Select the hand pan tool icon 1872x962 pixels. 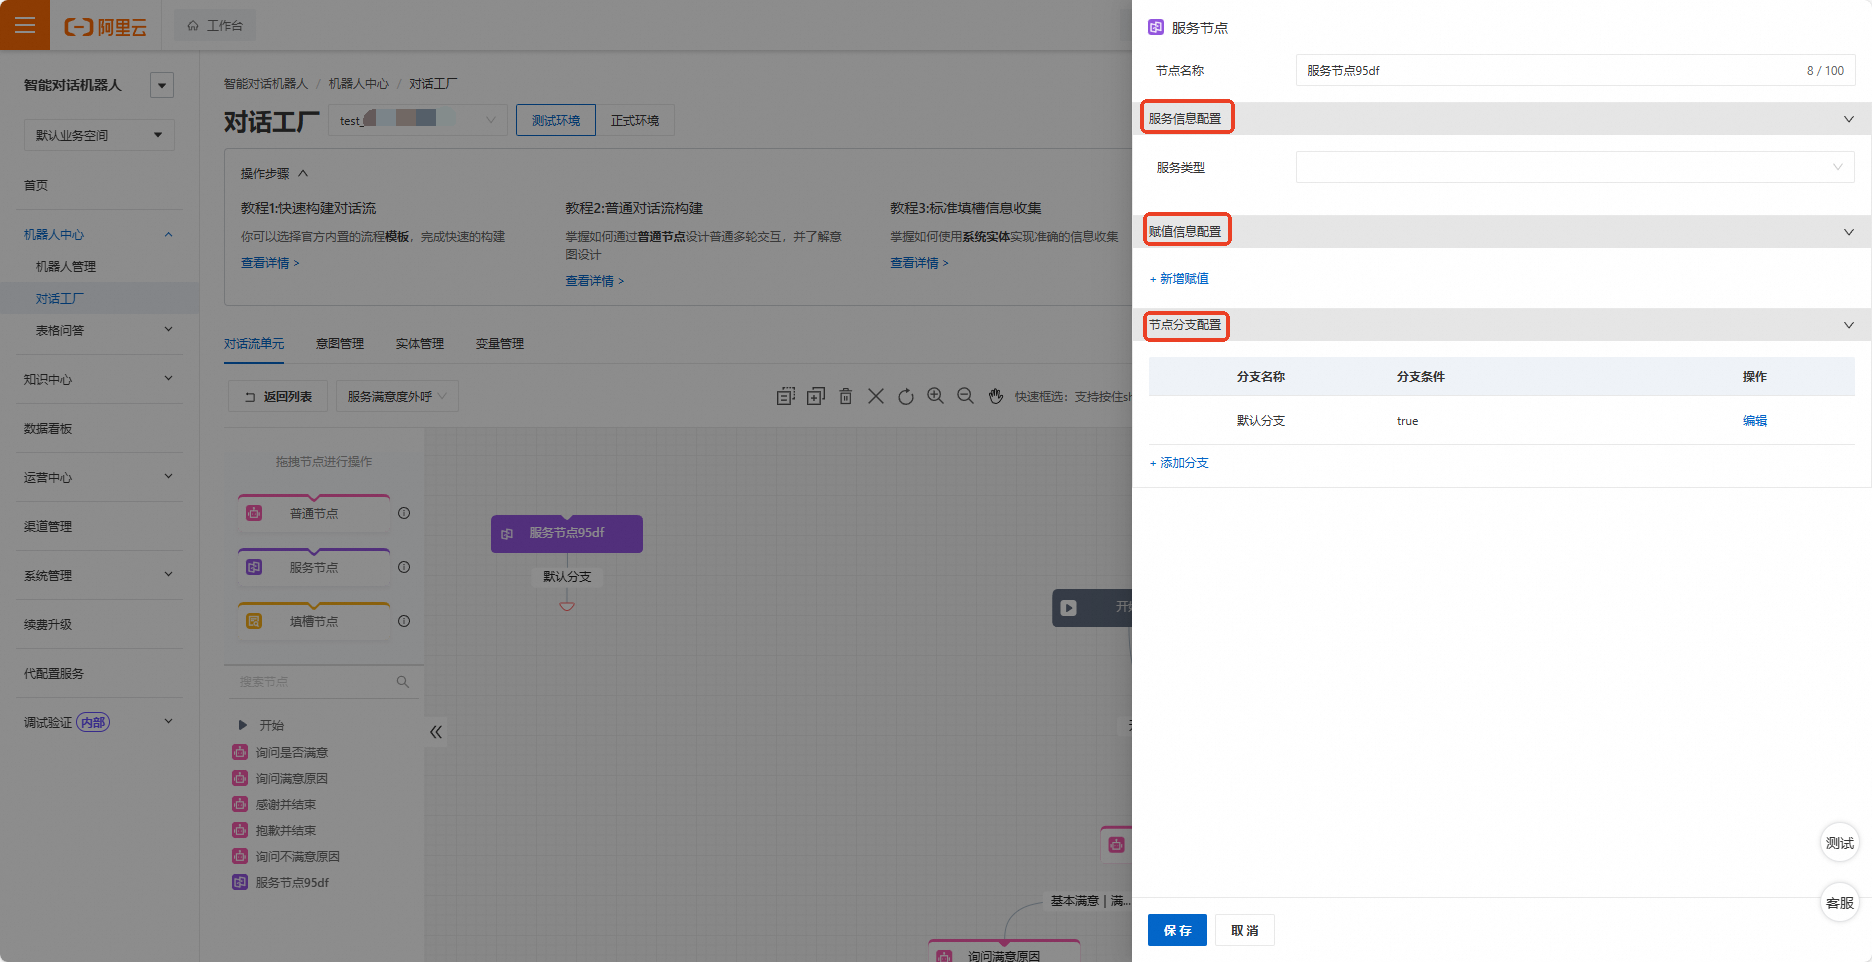click(x=996, y=396)
